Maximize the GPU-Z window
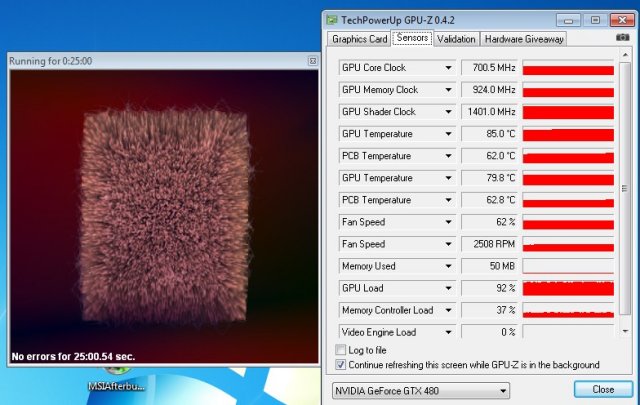This screenshot has height=405, width=640. pos(595,20)
